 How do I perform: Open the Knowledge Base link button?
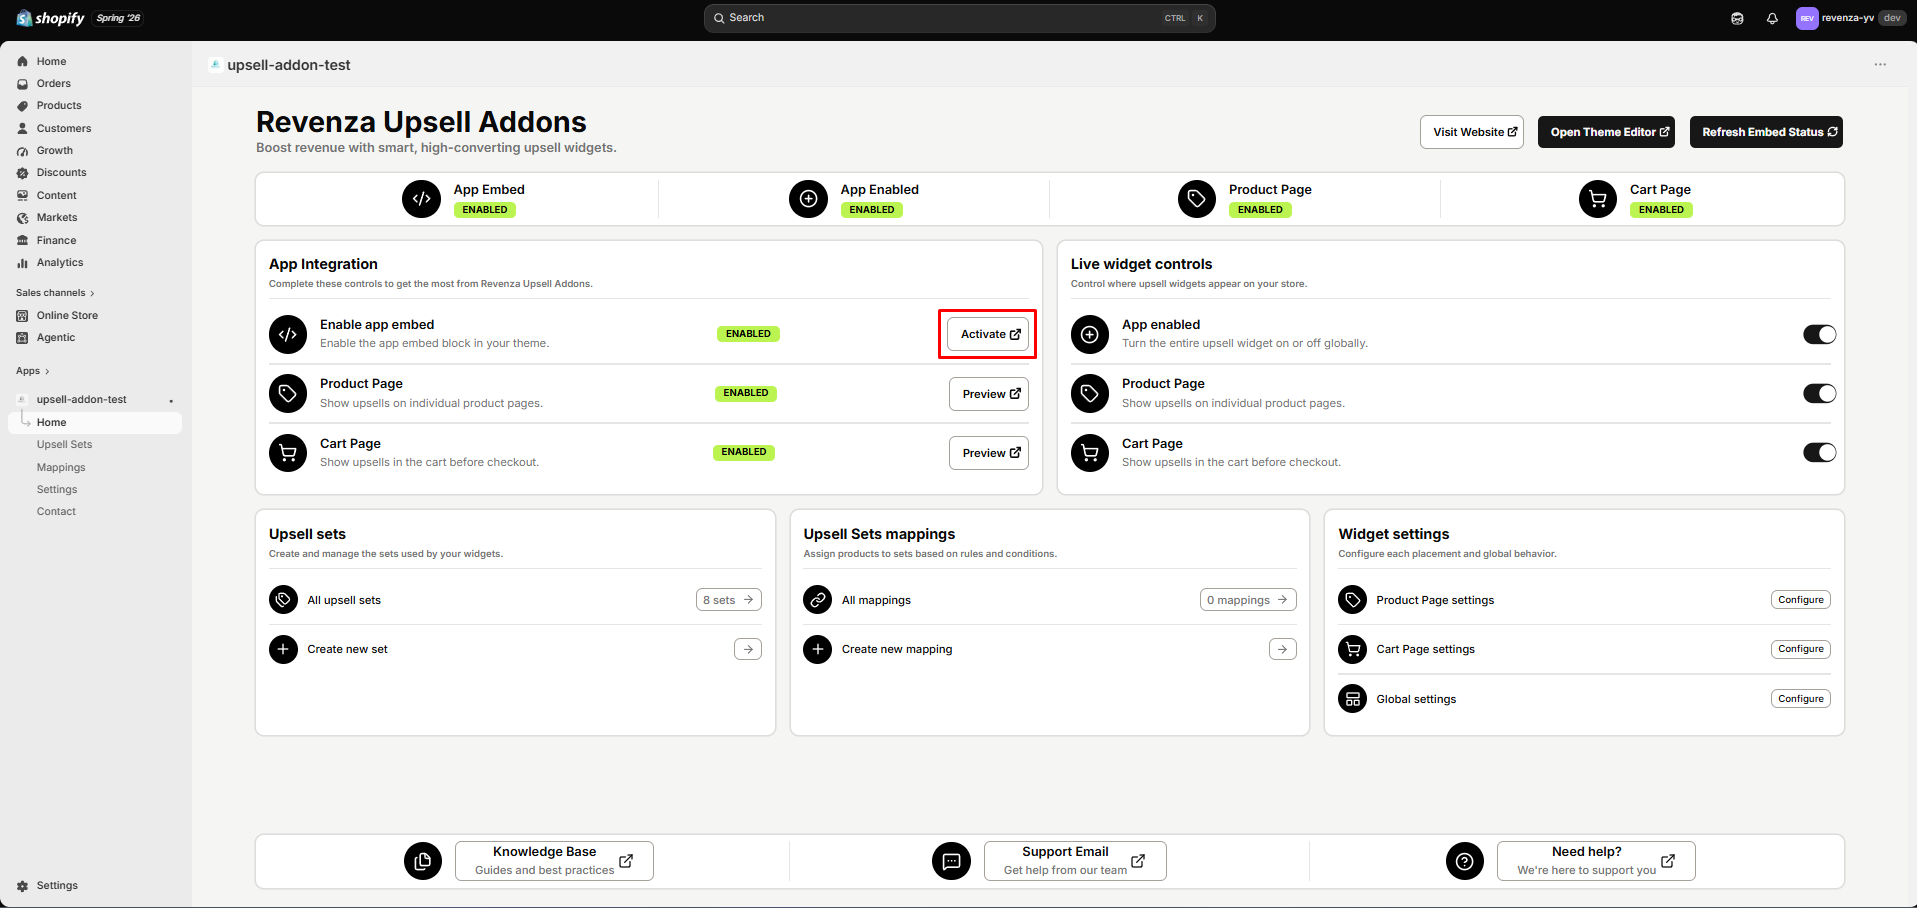[554, 861]
